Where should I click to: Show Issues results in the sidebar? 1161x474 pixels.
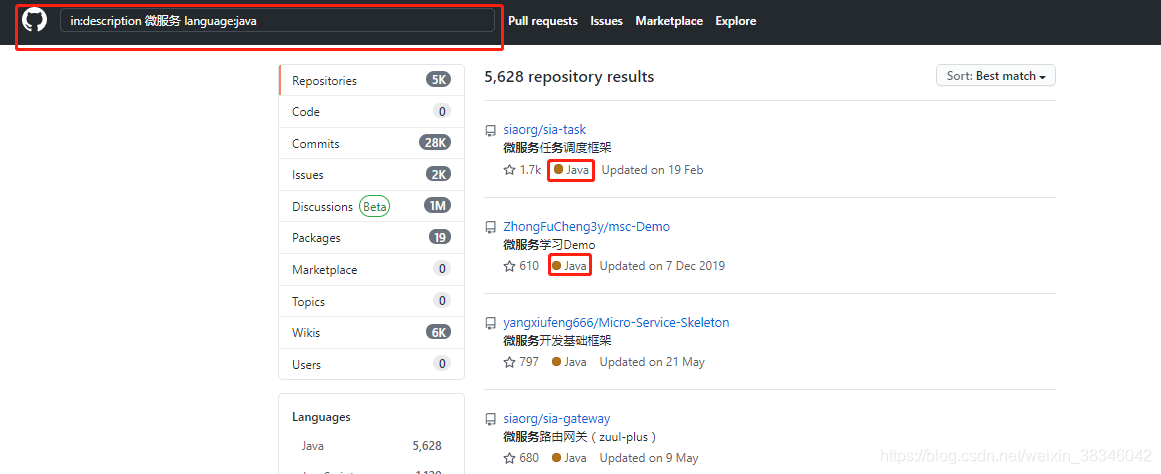(x=372, y=175)
